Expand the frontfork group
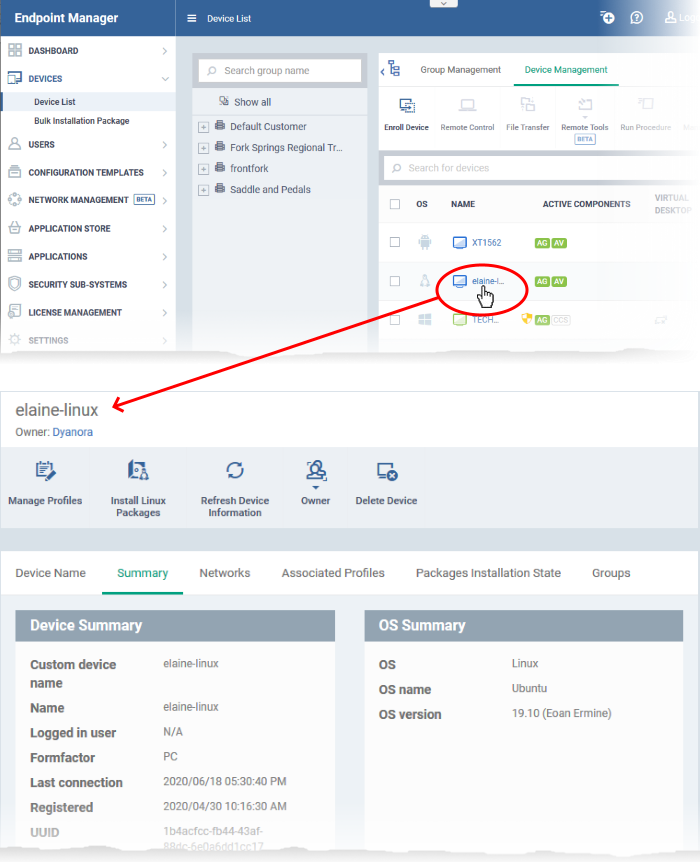 point(203,169)
